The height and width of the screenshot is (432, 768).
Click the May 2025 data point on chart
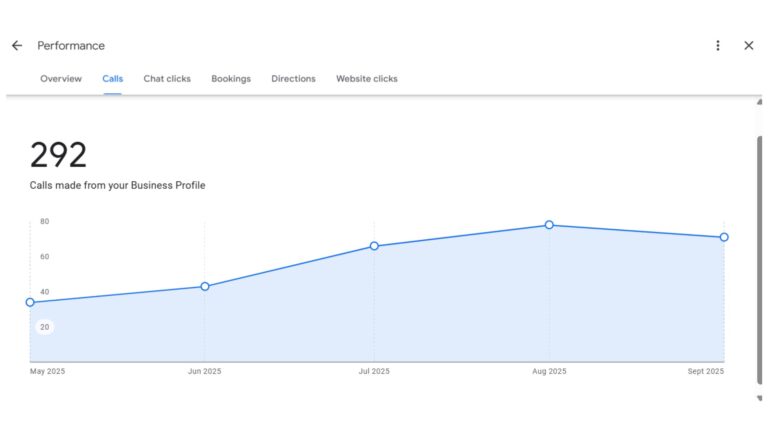tap(30, 302)
